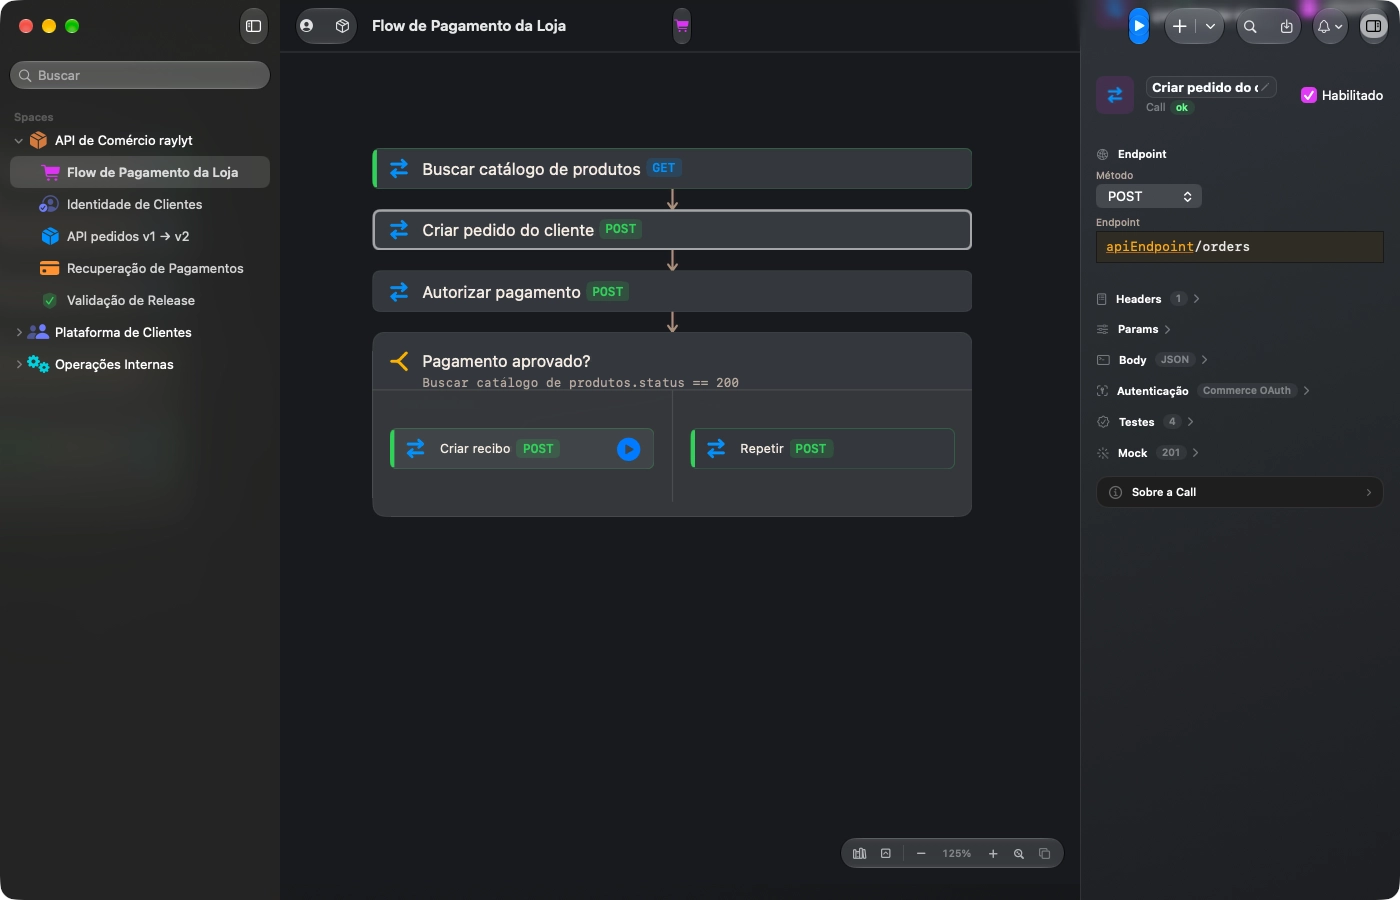Zoom in with the canvas plus icon
The height and width of the screenshot is (900, 1400).
click(993, 854)
